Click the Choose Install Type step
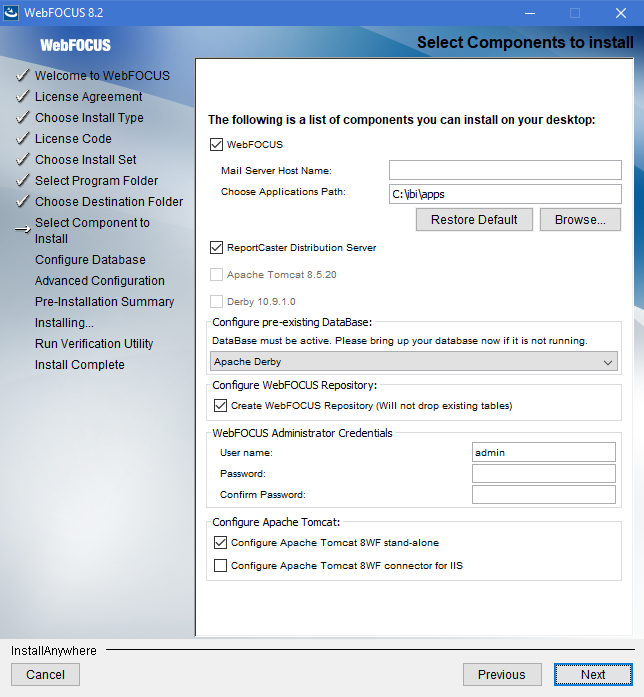Viewport: 644px width, 697px height. click(x=89, y=118)
